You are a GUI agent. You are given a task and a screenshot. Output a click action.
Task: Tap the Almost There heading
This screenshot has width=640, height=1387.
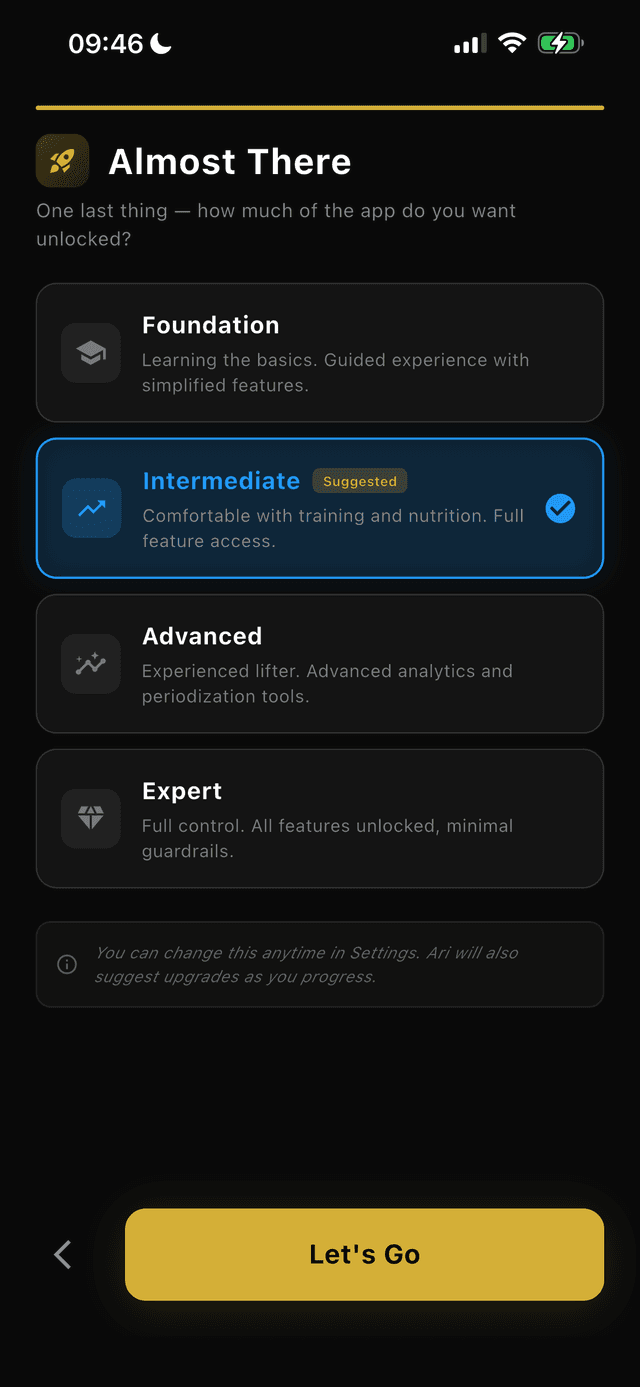(x=230, y=161)
